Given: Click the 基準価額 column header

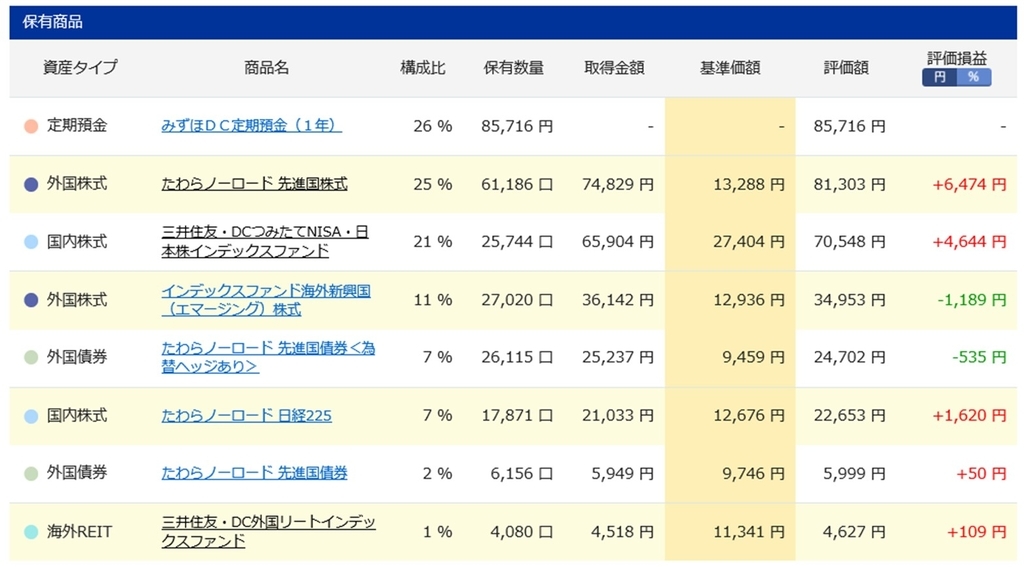Looking at the screenshot, I should (730, 67).
